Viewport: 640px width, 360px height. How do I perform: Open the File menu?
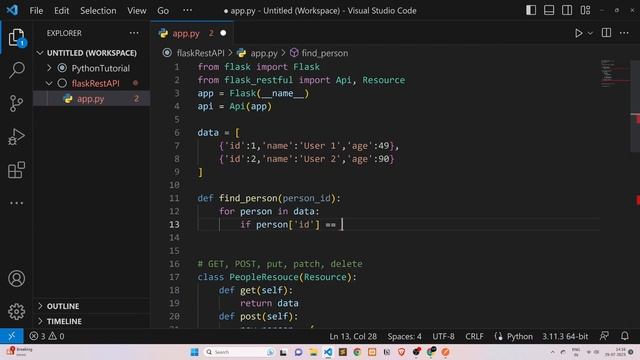(x=36, y=10)
